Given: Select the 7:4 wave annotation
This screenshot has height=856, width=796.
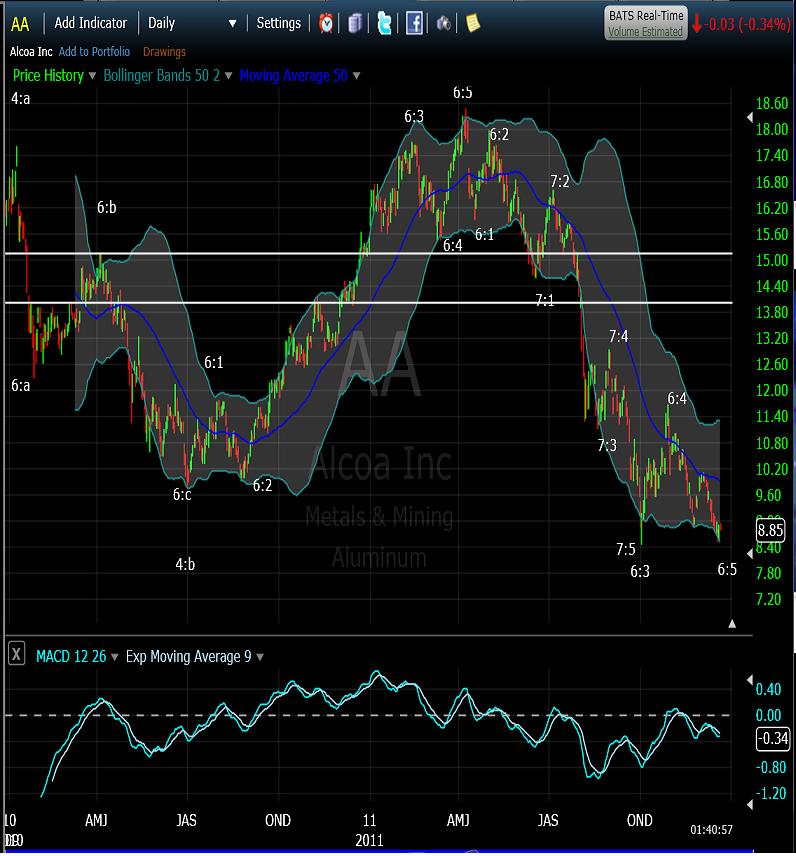Looking at the screenshot, I should 619,336.
